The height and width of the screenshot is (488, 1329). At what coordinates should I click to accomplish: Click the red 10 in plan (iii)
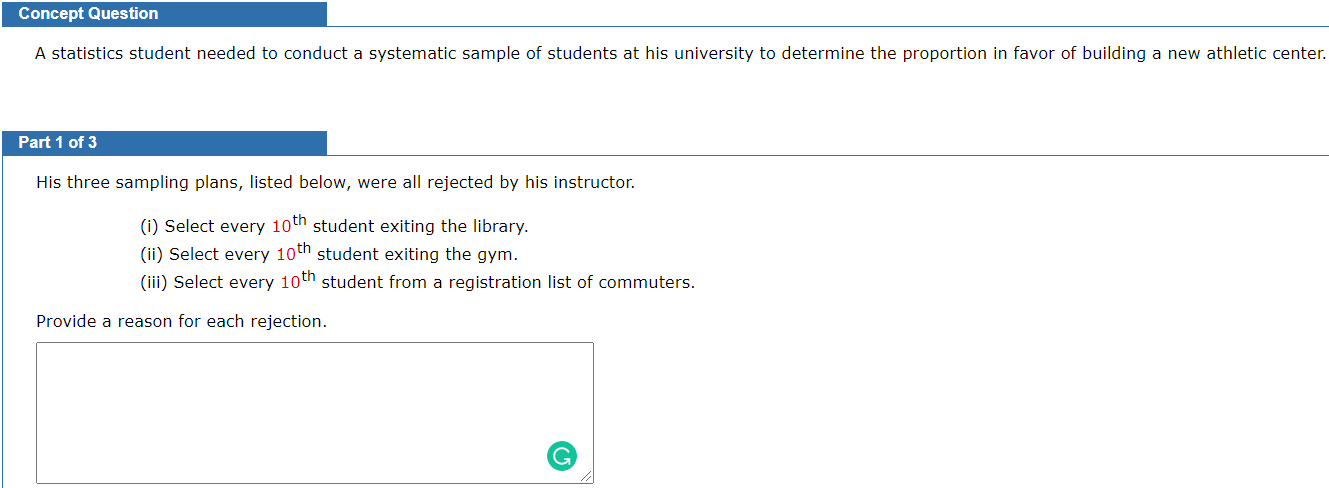[289, 283]
